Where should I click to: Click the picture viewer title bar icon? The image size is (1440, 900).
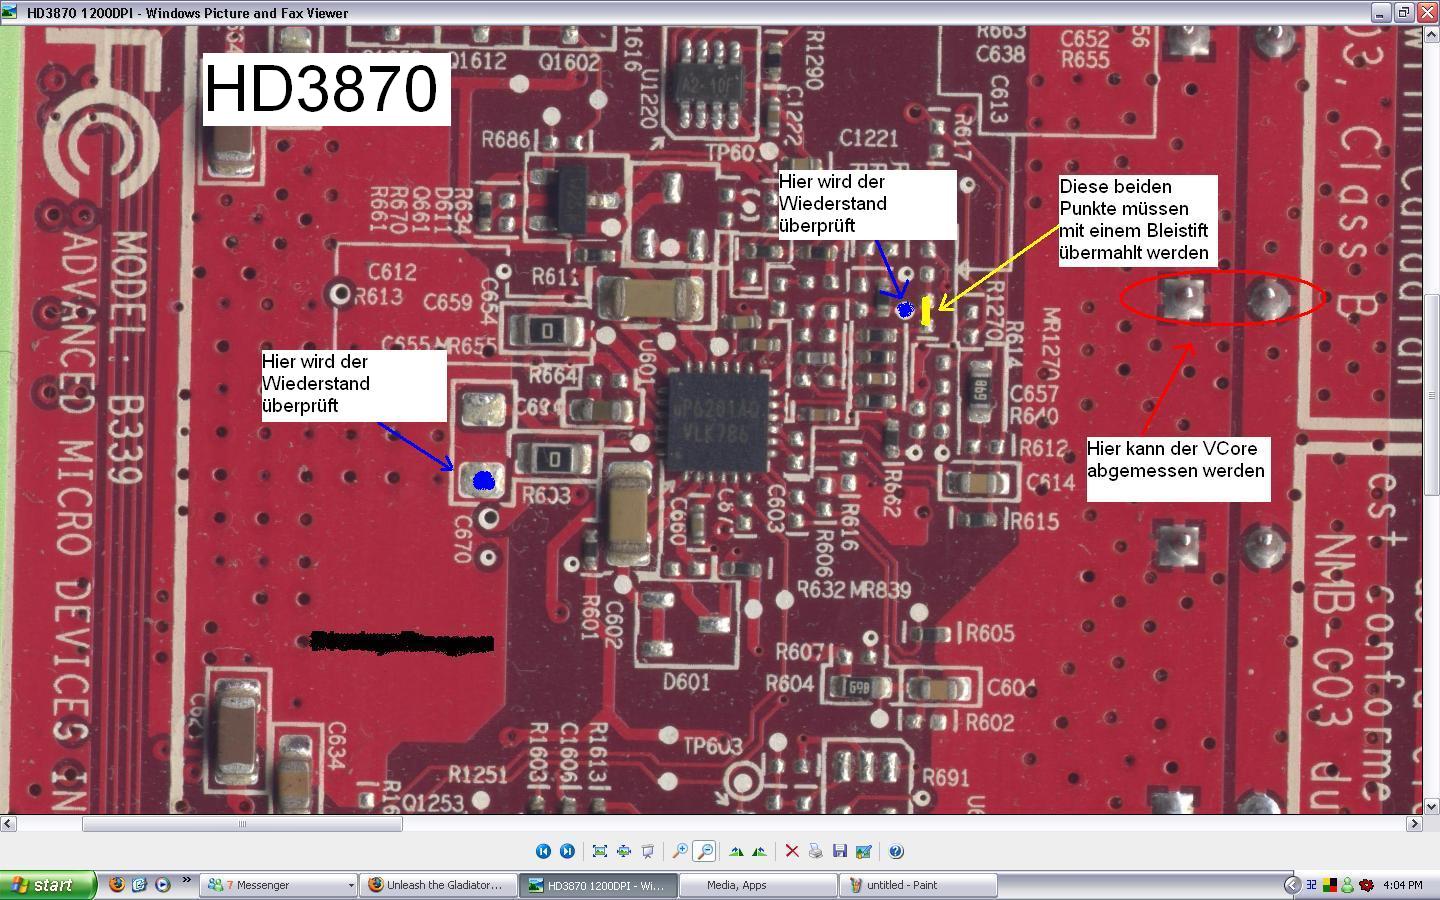point(10,13)
